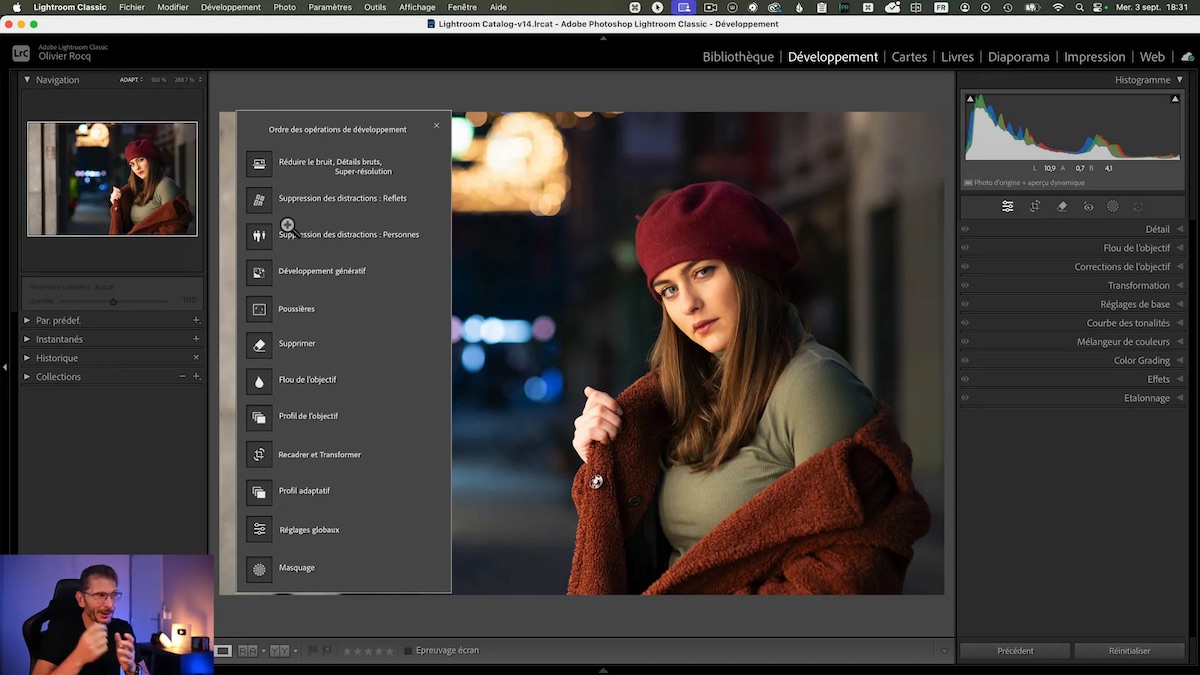The image size is (1200, 675).
Task: Open the Bibliothèque module
Action: (738, 57)
